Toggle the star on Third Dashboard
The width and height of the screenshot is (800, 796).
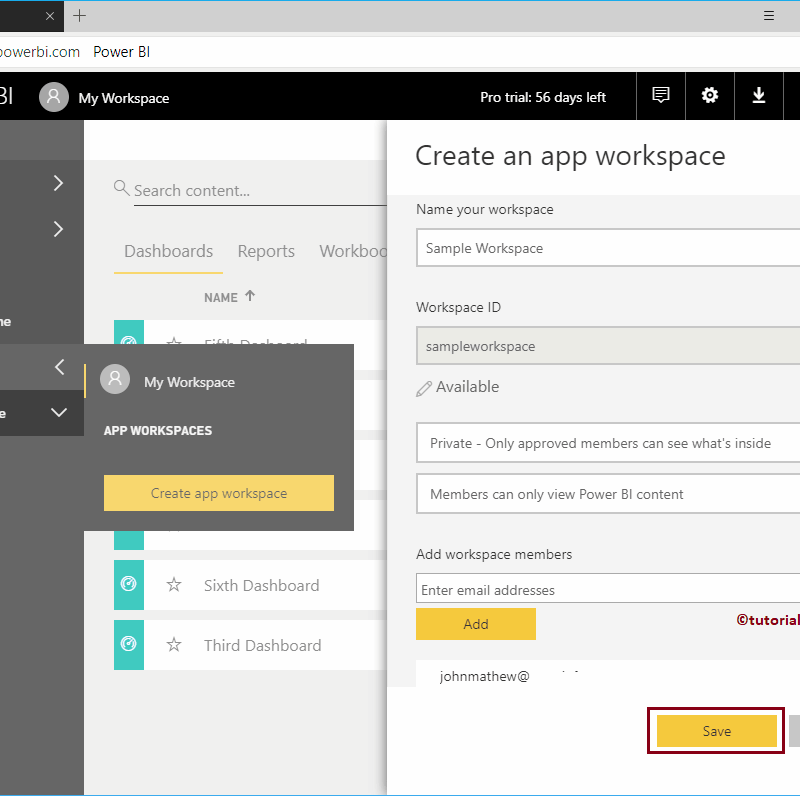coord(174,645)
